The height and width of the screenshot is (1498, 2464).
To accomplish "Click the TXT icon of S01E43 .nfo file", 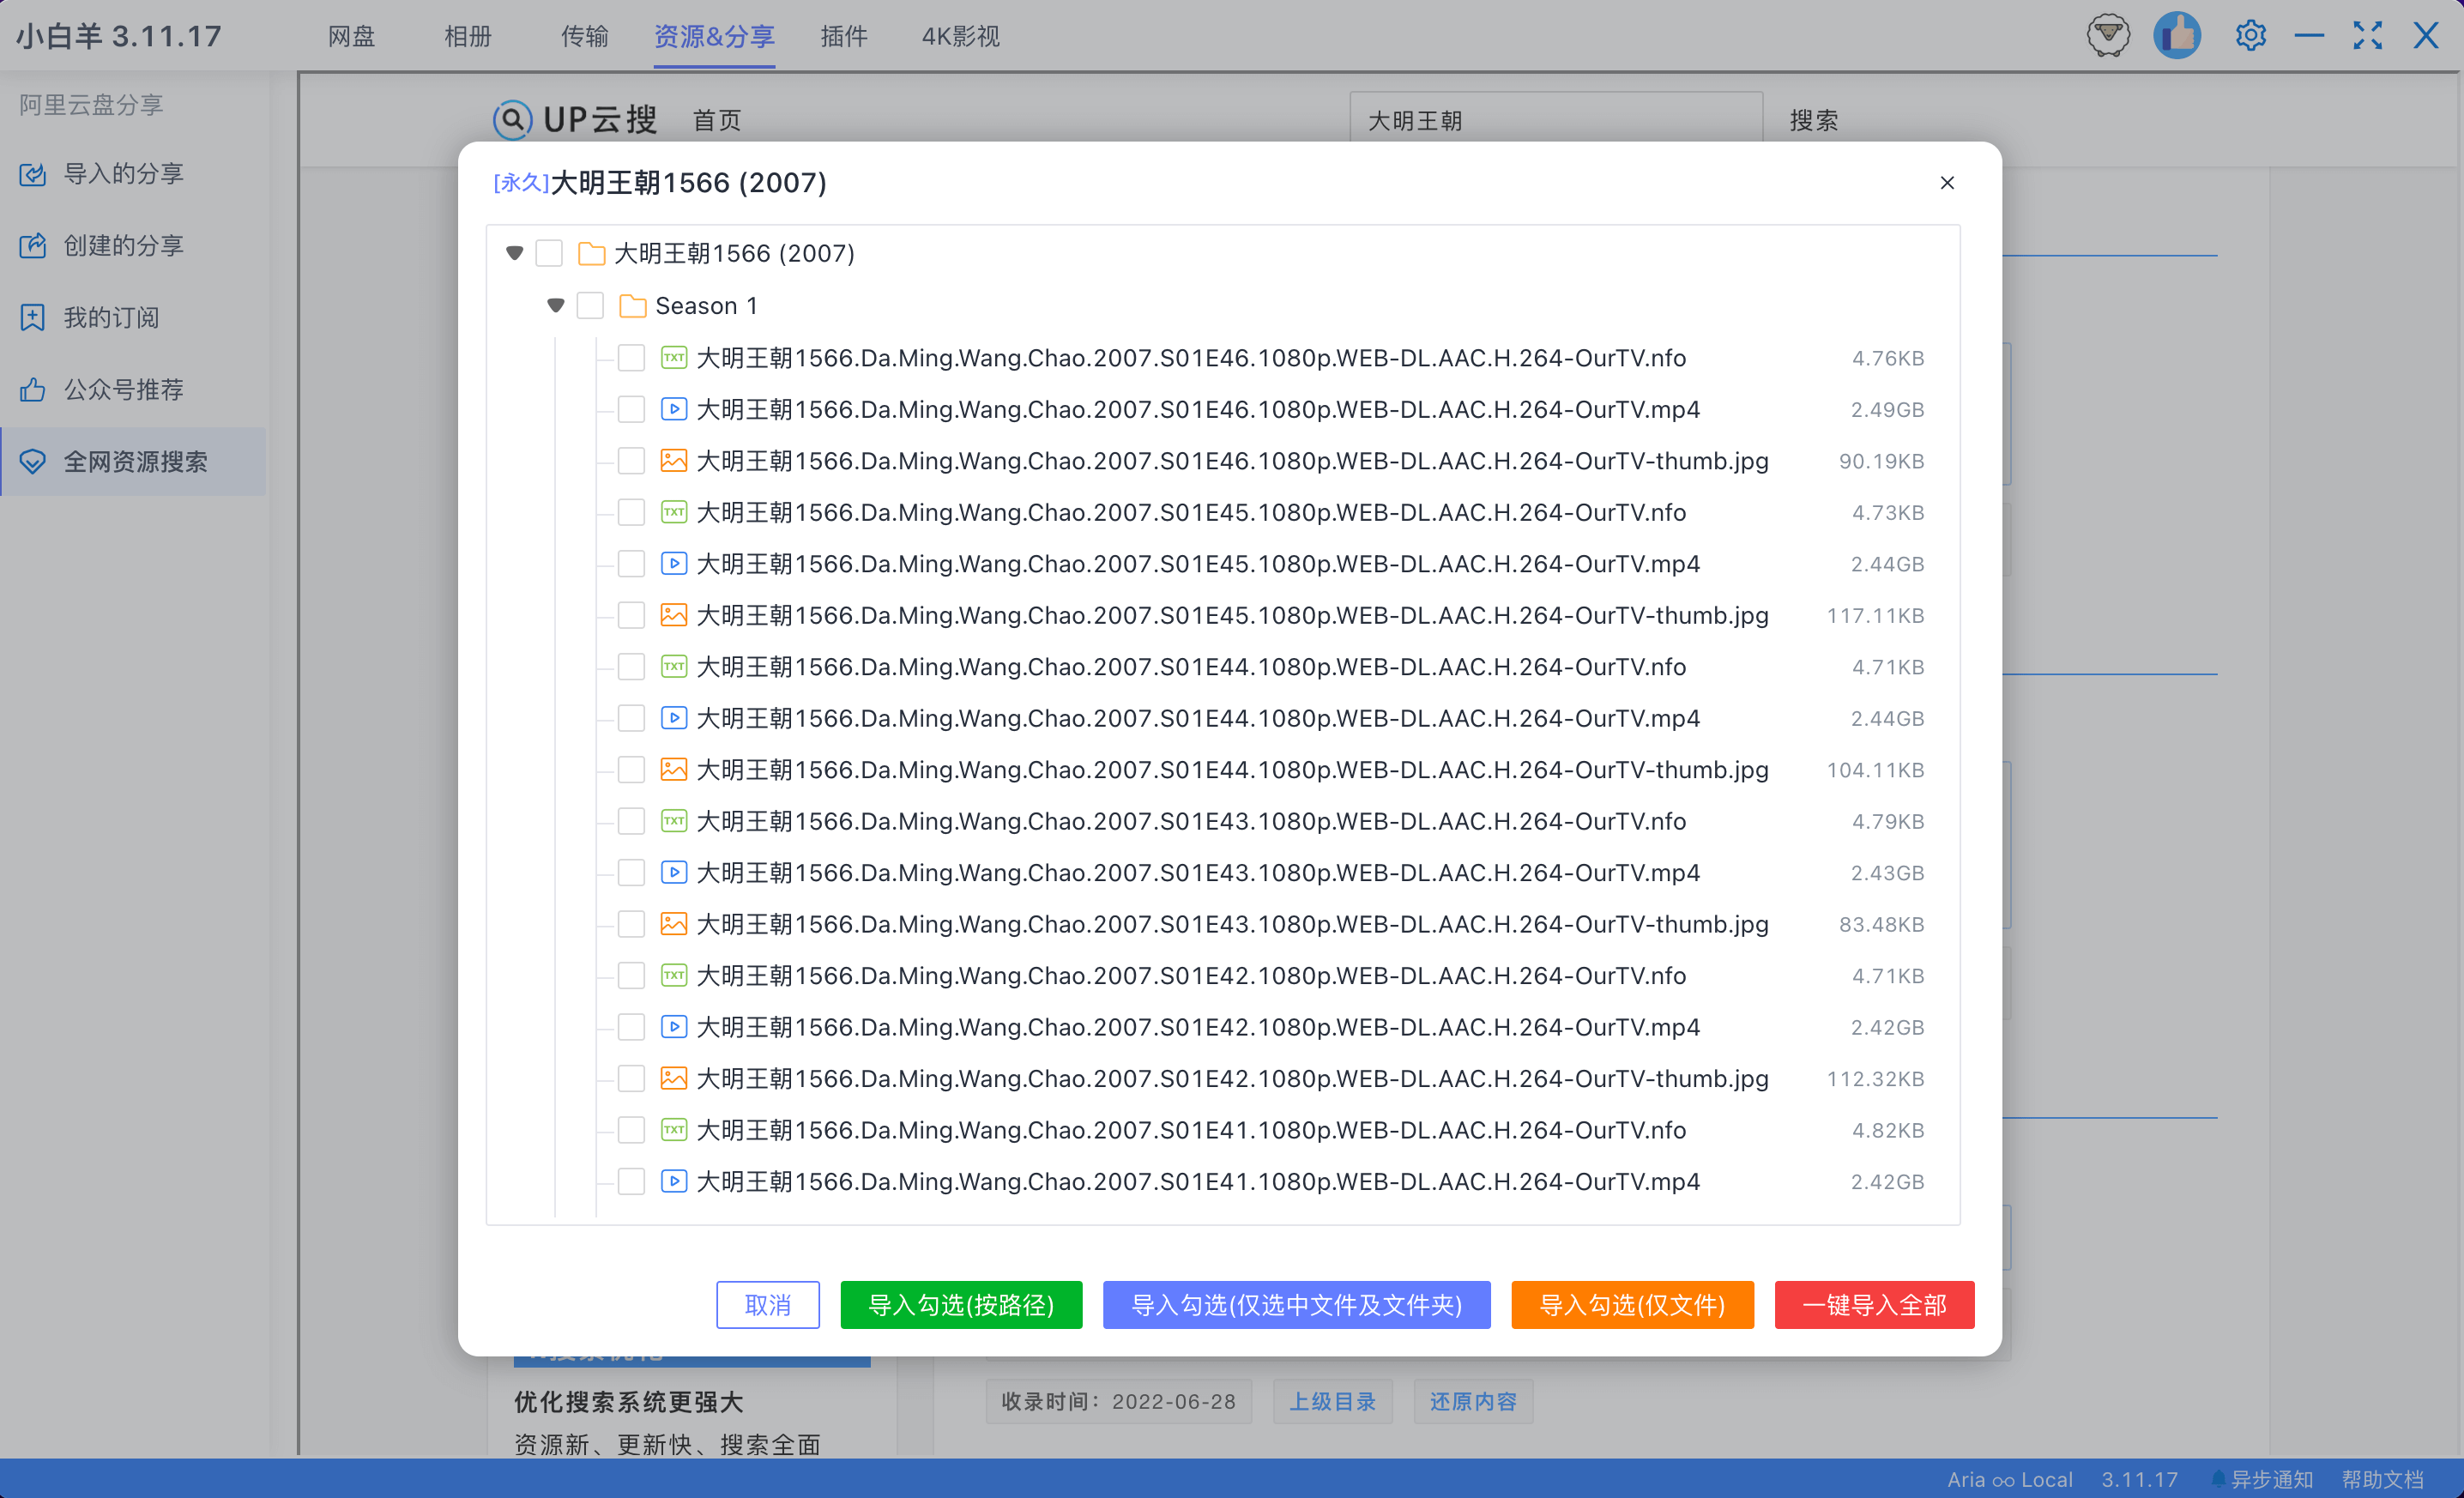I will coord(674,821).
